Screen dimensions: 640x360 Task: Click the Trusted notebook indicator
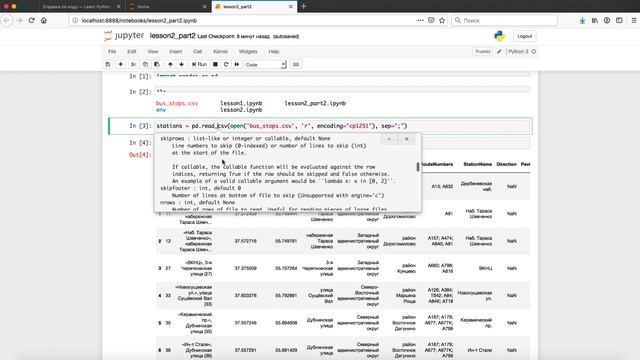click(x=482, y=51)
